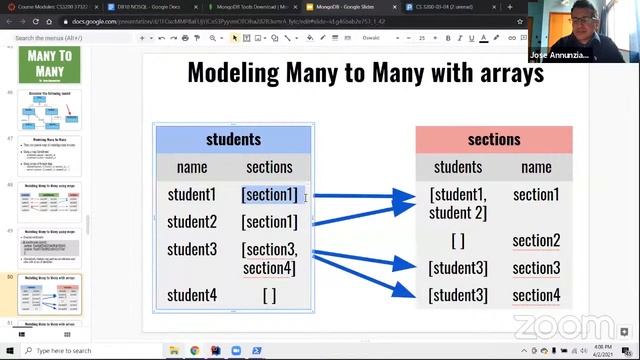Click the new slide plus button
640x360 pixels.
[x=142, y=38]
